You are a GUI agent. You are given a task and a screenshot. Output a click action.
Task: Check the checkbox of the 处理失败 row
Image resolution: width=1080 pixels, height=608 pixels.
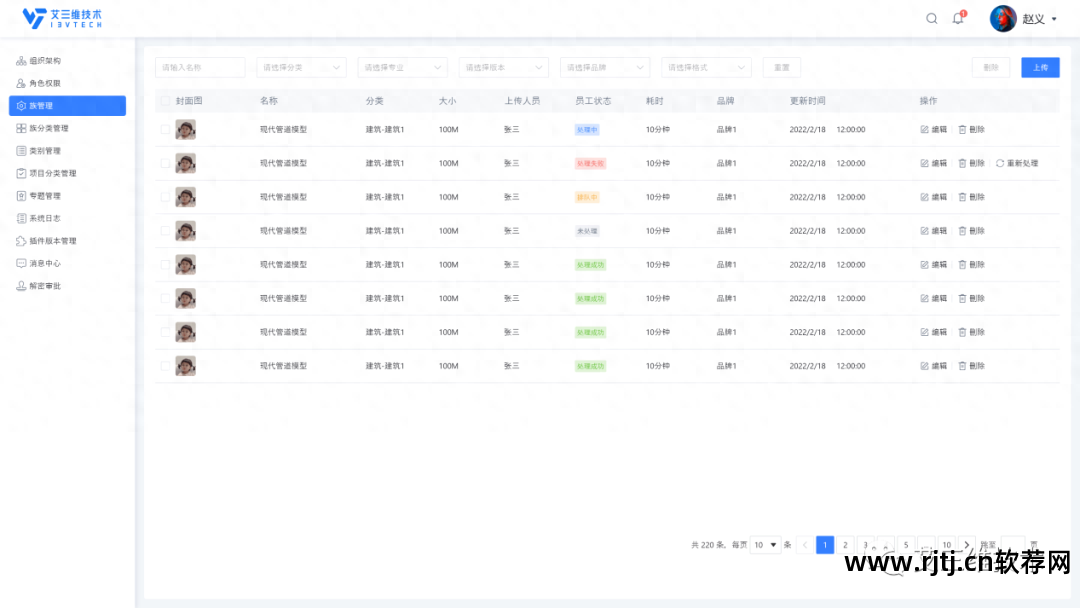pyautogui.click(x=165, y=163)
